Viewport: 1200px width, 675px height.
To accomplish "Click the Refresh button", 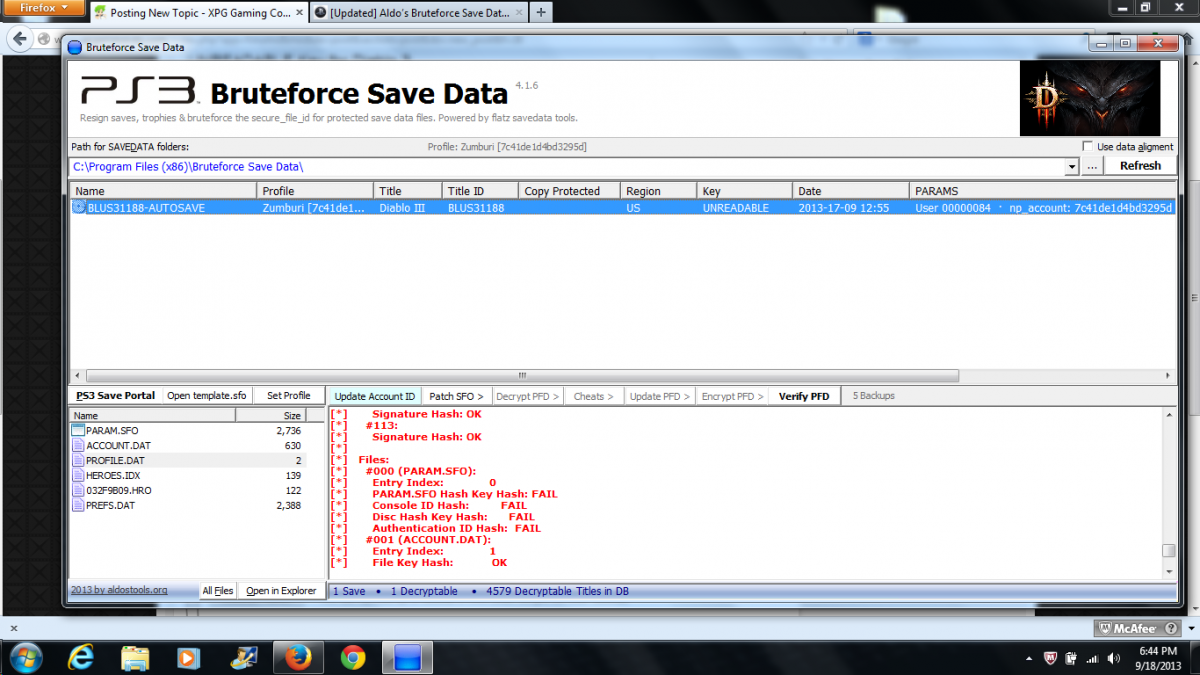I will 1140,166.
